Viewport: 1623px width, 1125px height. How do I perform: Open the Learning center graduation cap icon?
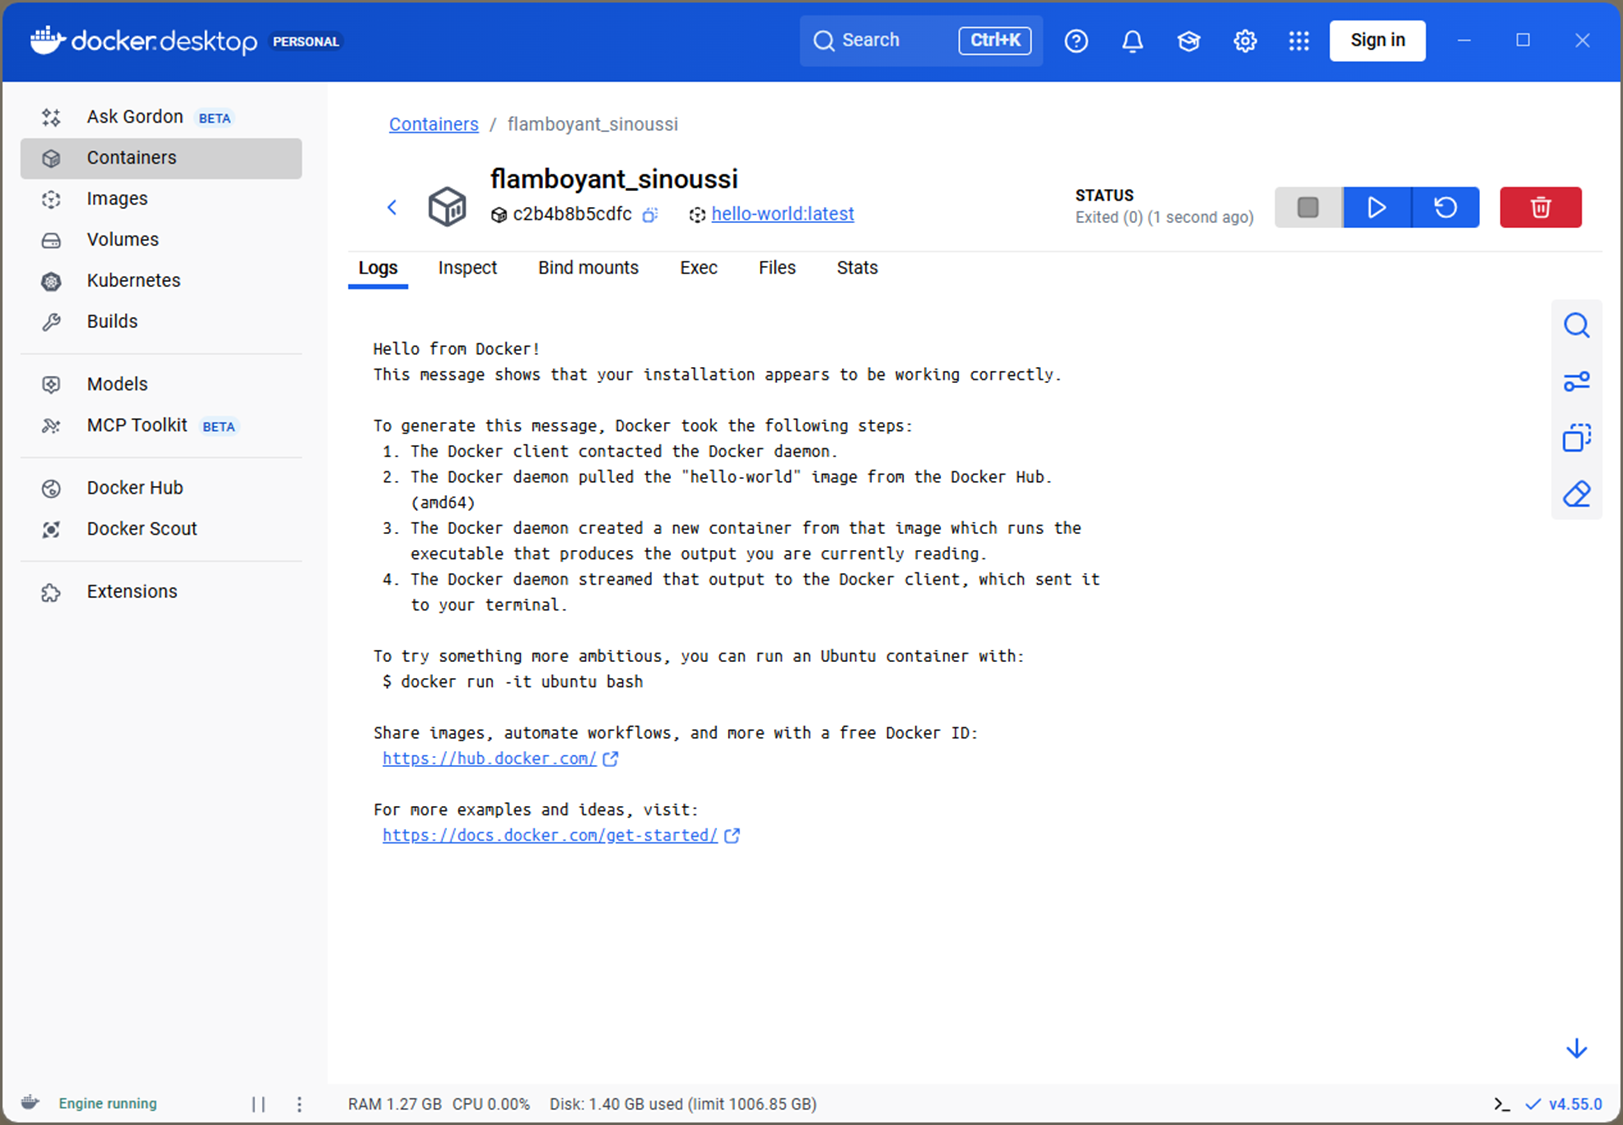coord(1188,41)
